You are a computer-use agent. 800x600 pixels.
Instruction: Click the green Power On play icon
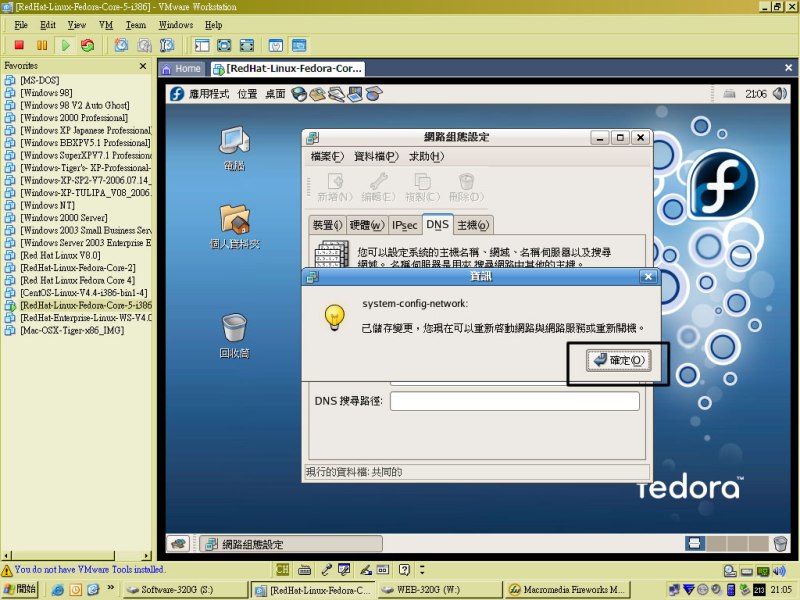coord(65,45)
